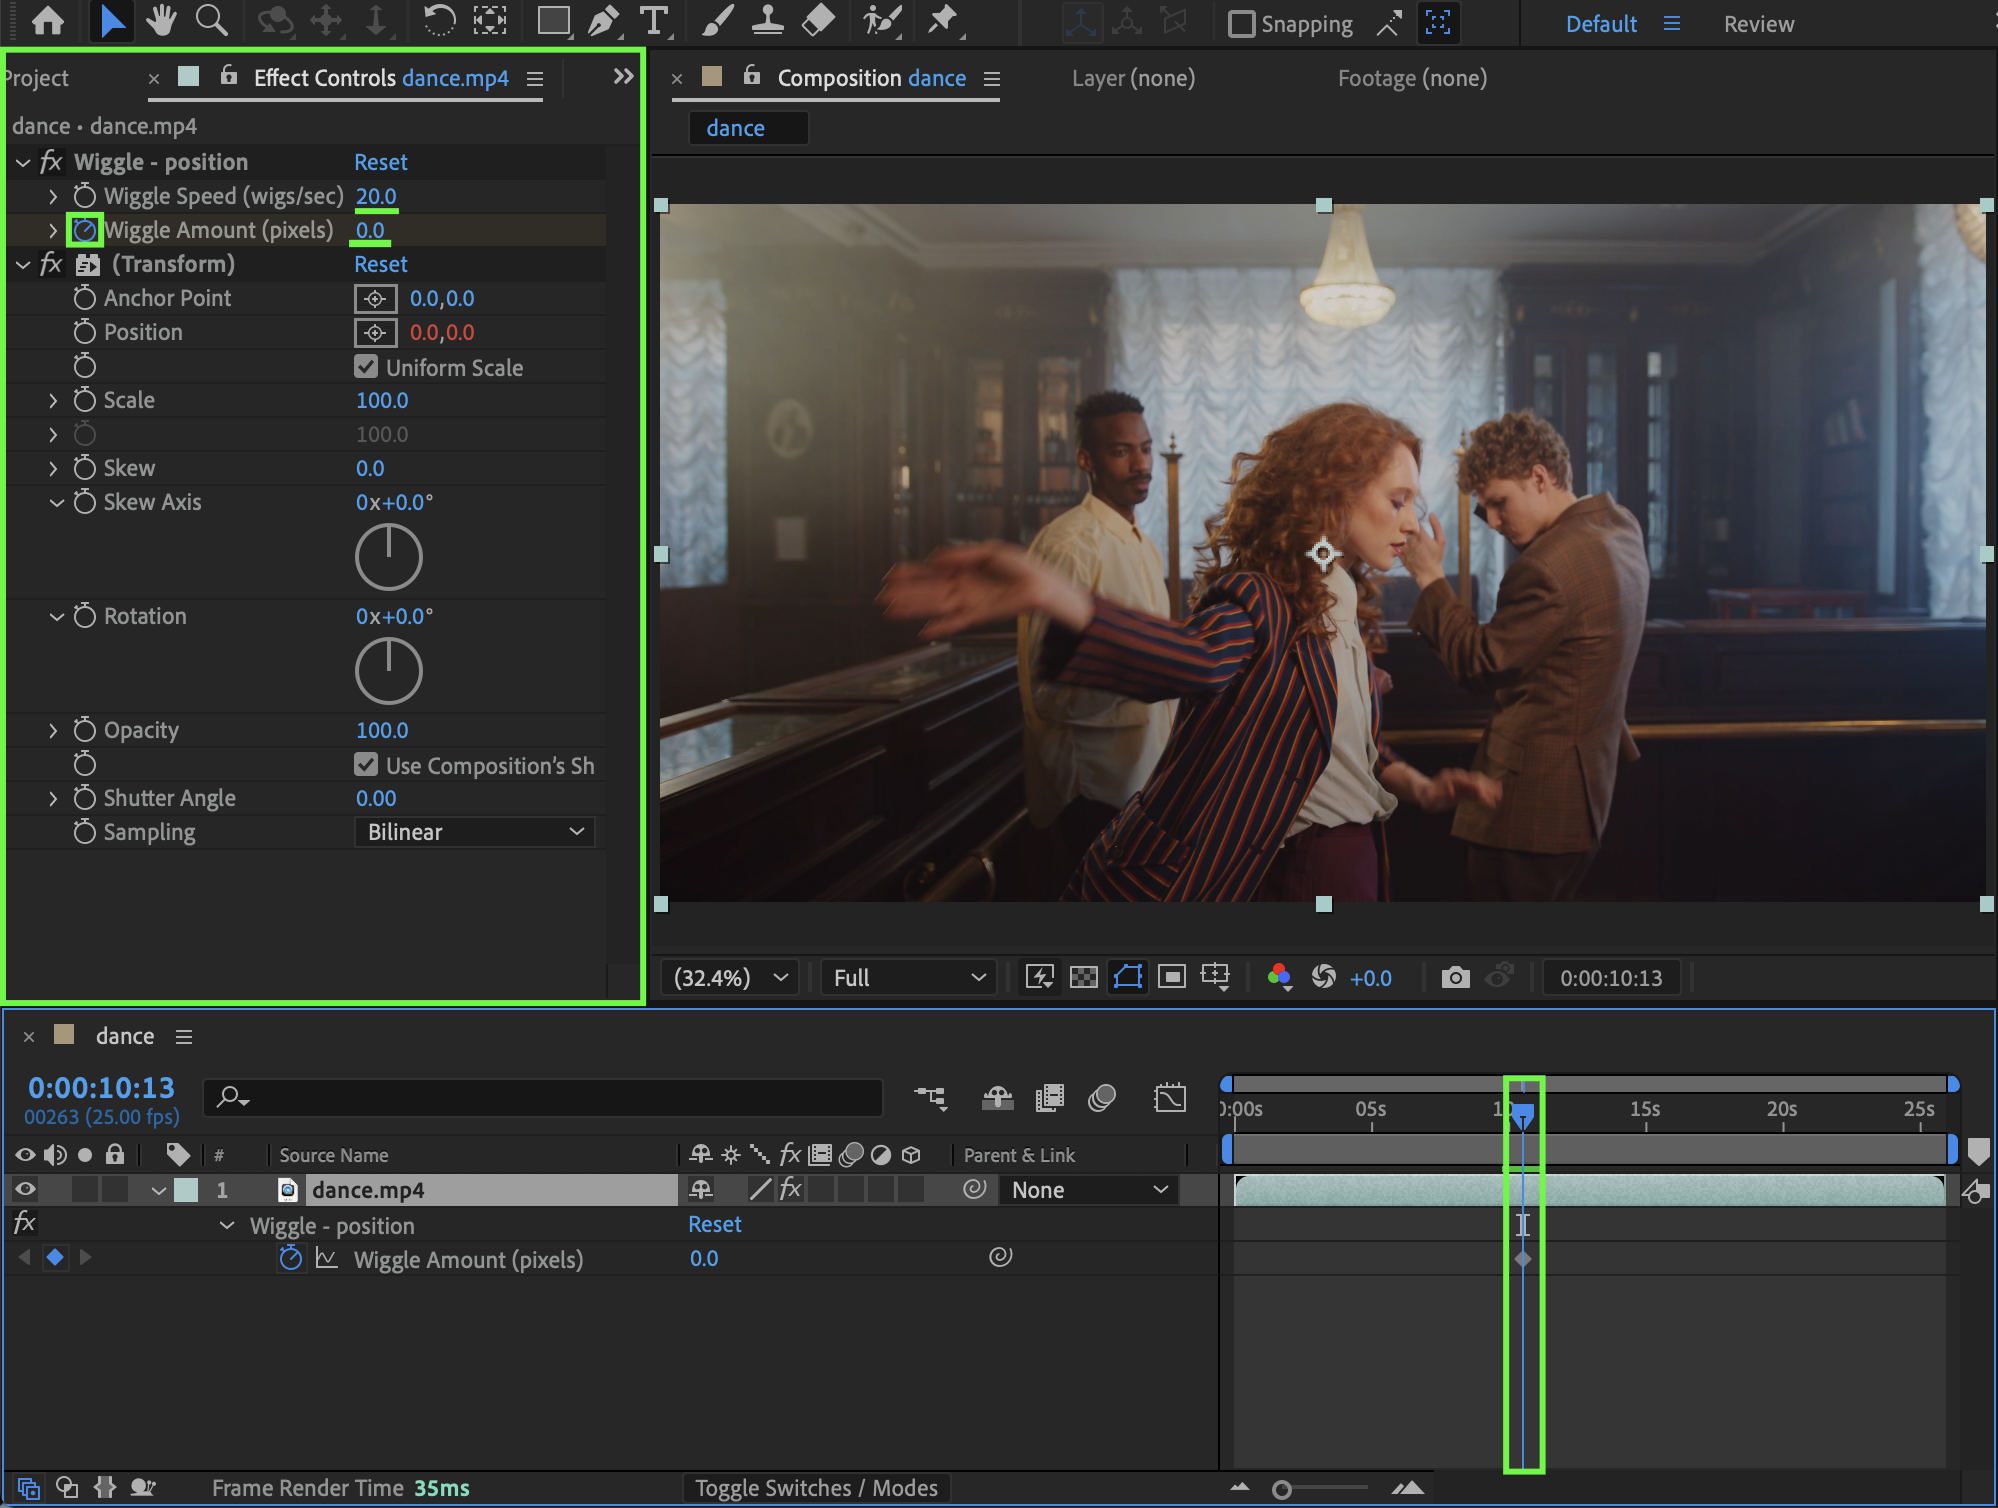Reset the Wiggle - position effect

pyautogui.click(x=380, y=162)
